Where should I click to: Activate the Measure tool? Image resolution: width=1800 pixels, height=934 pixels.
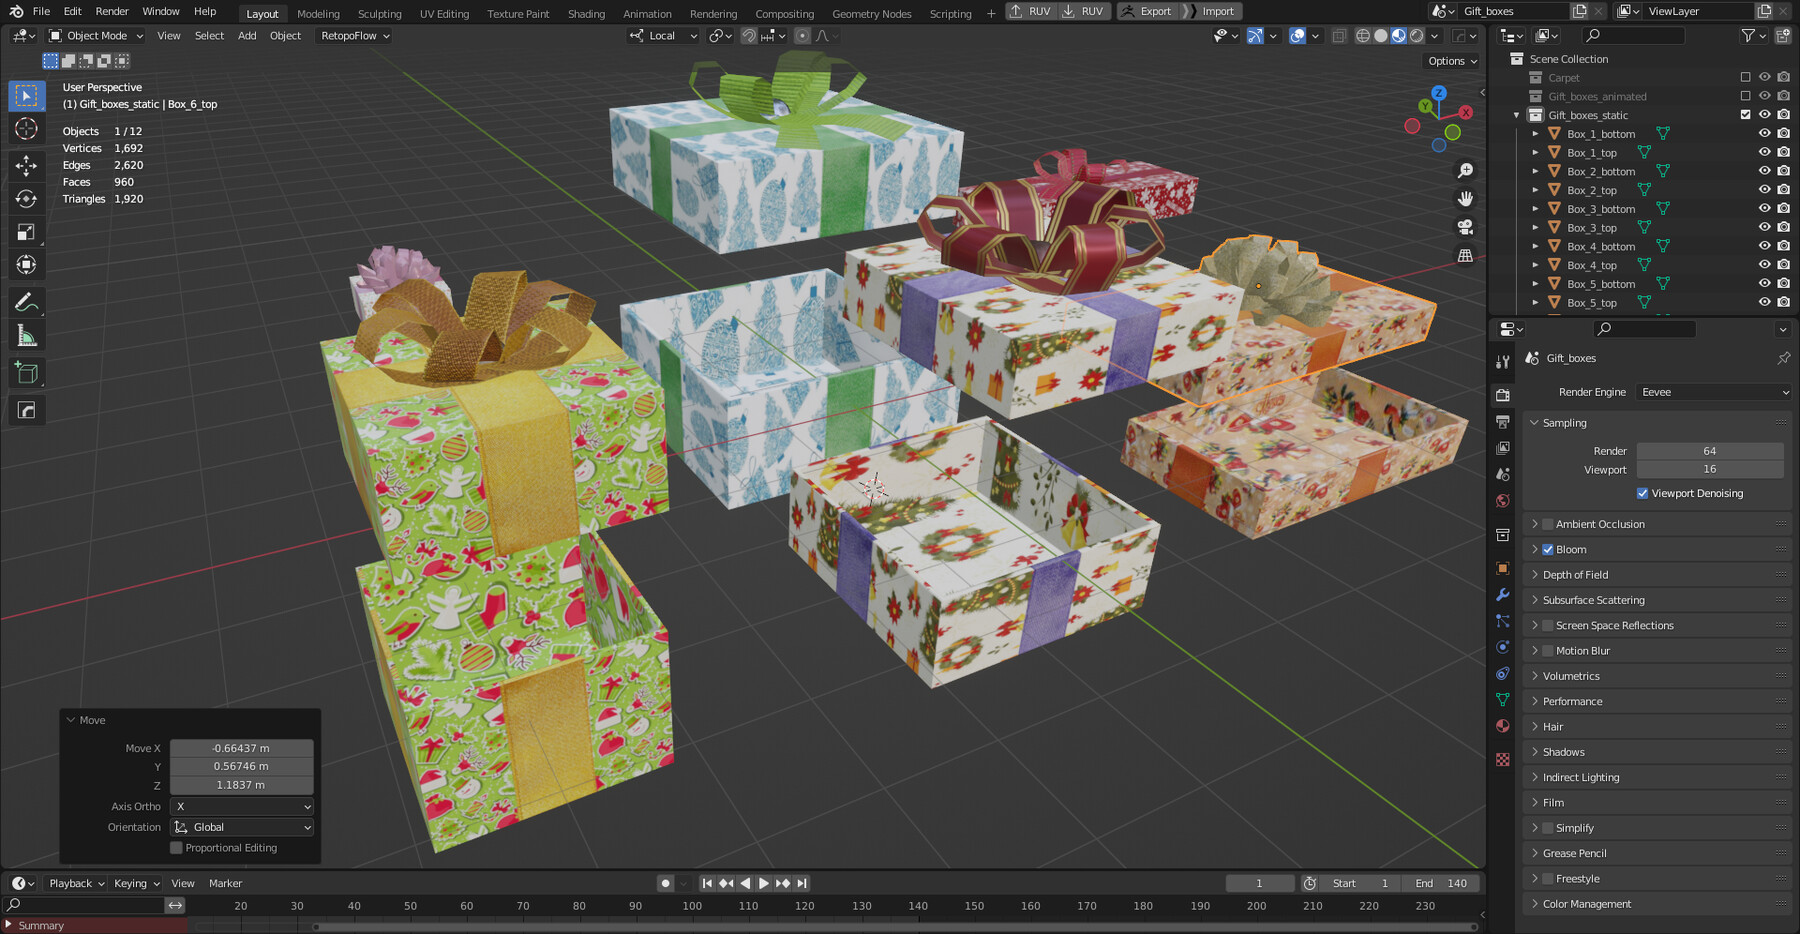(x=25, y=335)
